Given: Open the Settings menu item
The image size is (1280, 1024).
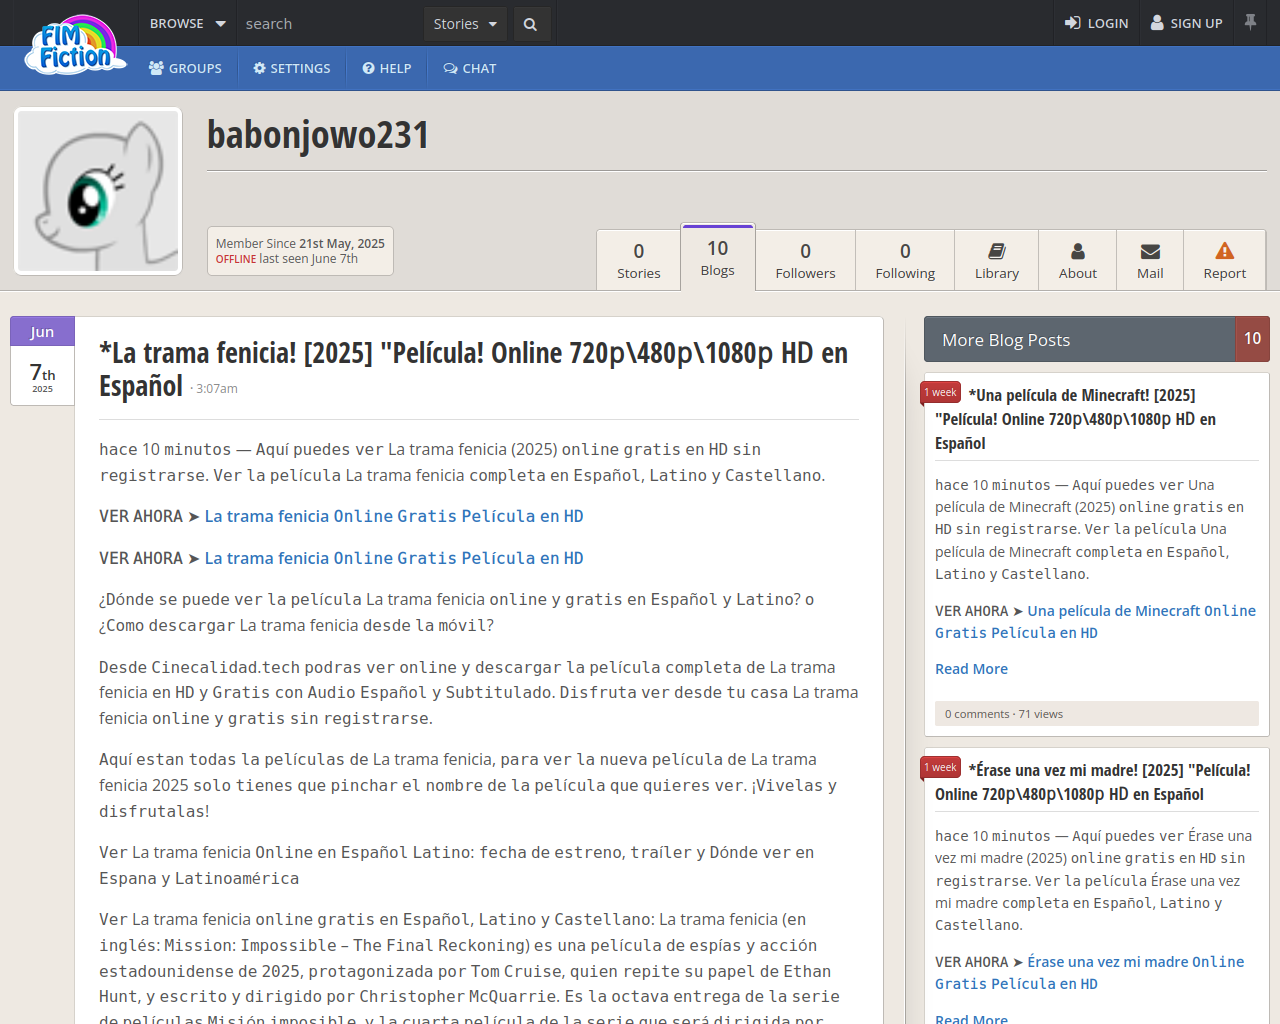Looking at the screenshot, I should 291,69.
